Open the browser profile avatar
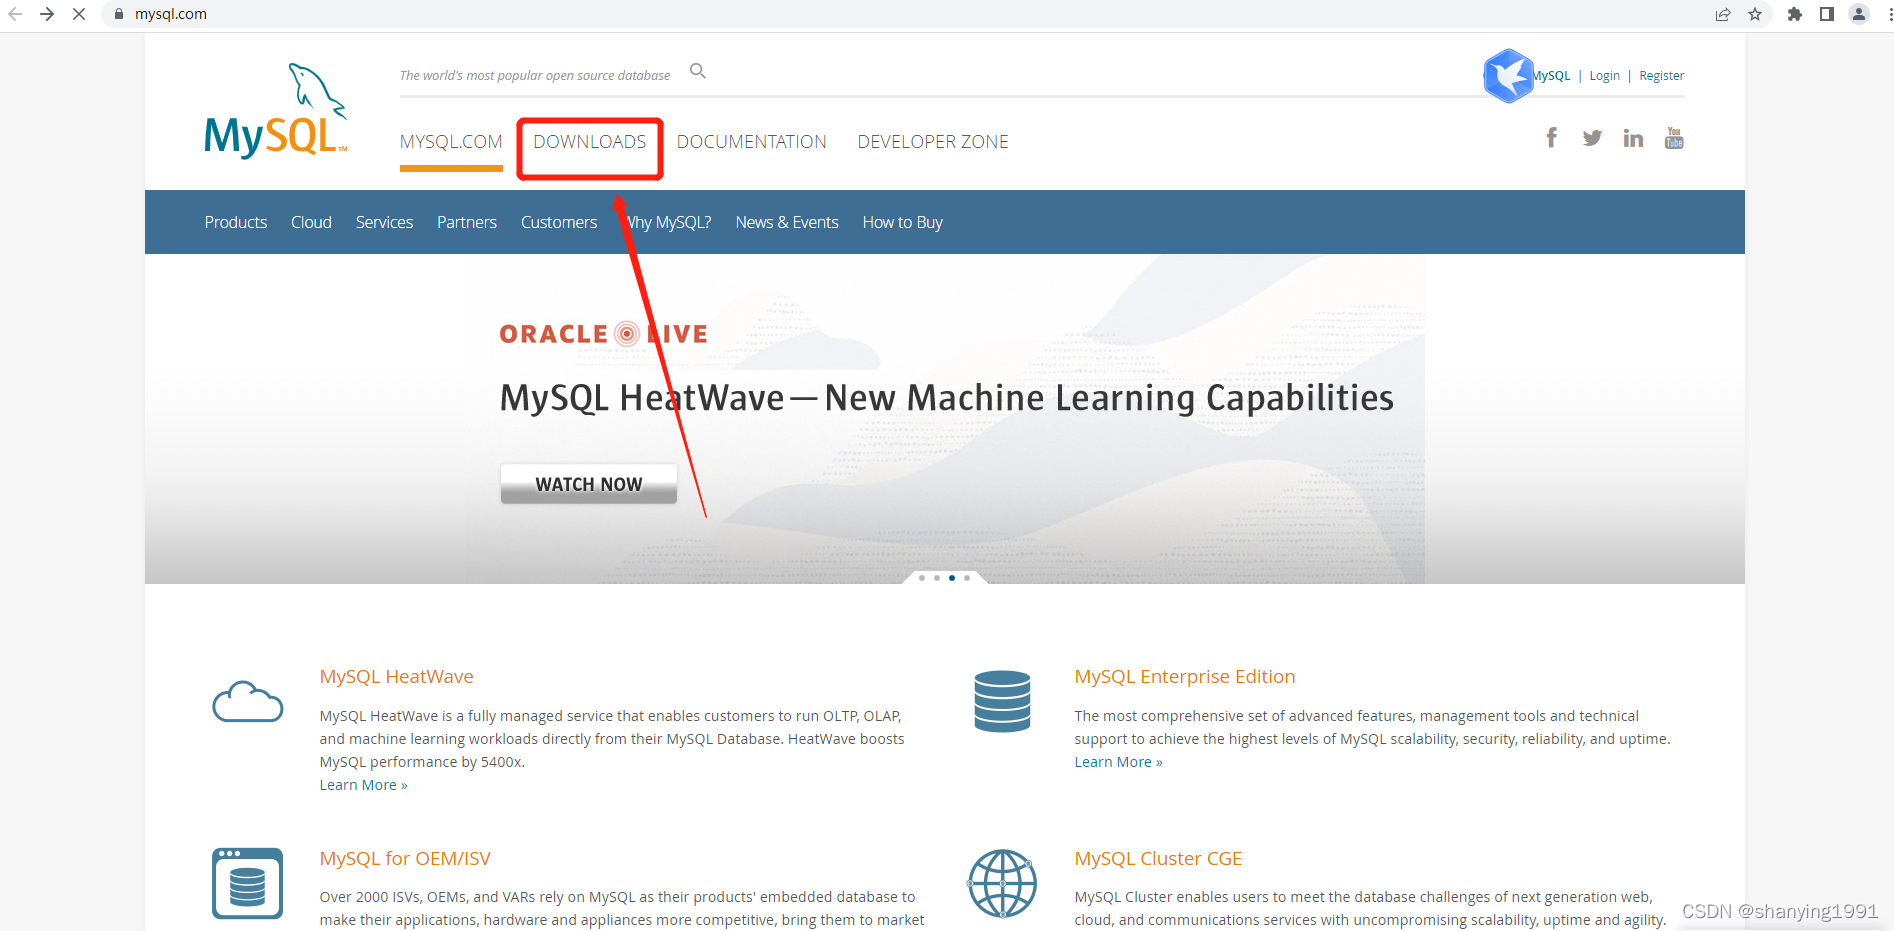 point(1859,14)
